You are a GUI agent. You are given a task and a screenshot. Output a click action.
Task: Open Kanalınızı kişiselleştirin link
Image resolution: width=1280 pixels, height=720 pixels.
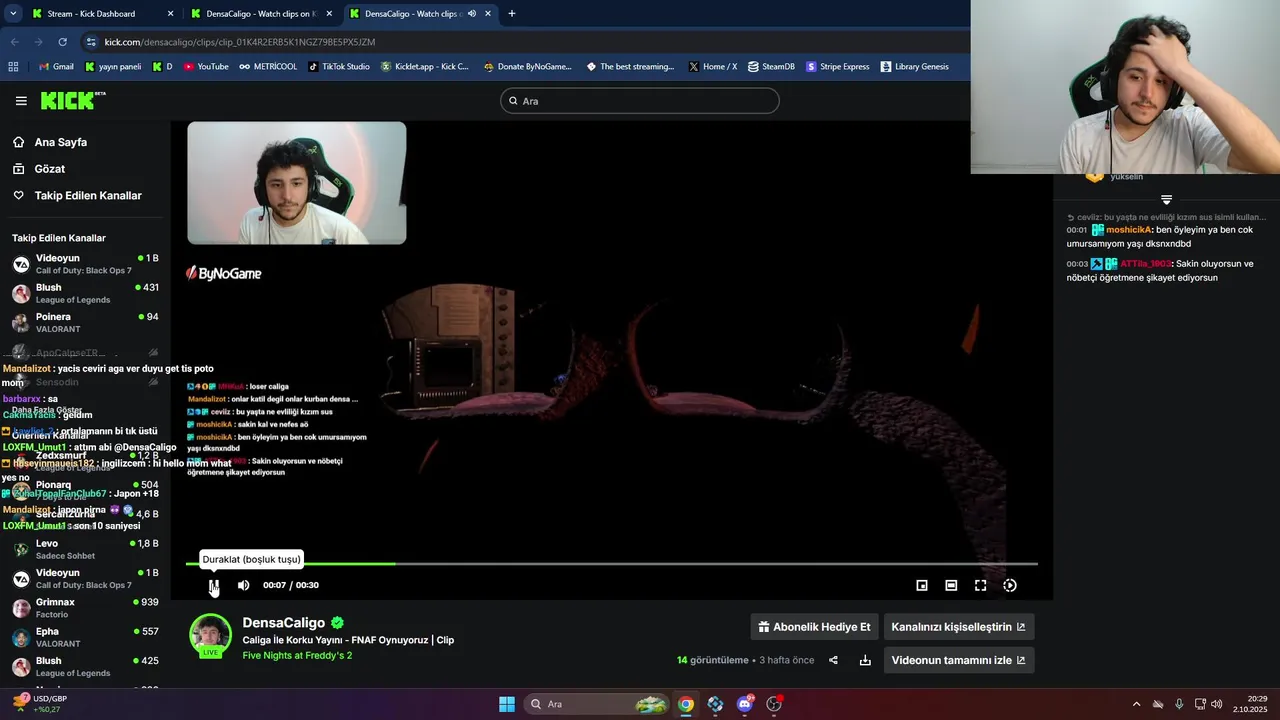(958, 627)
